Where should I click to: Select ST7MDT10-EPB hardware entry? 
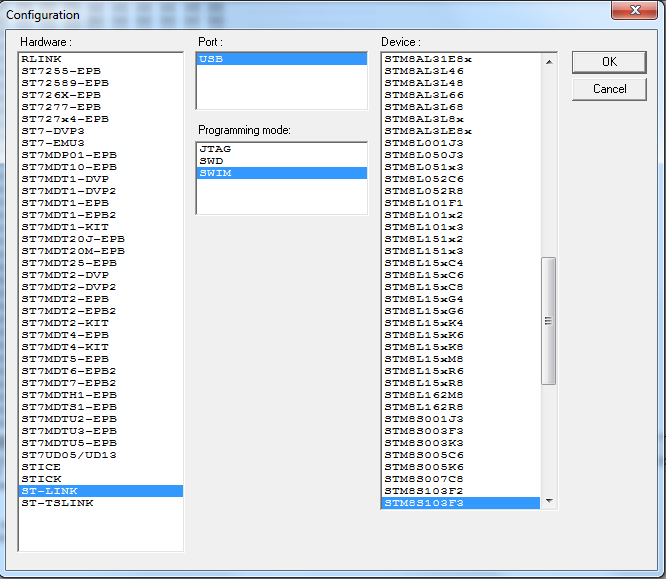pos(101,167)
